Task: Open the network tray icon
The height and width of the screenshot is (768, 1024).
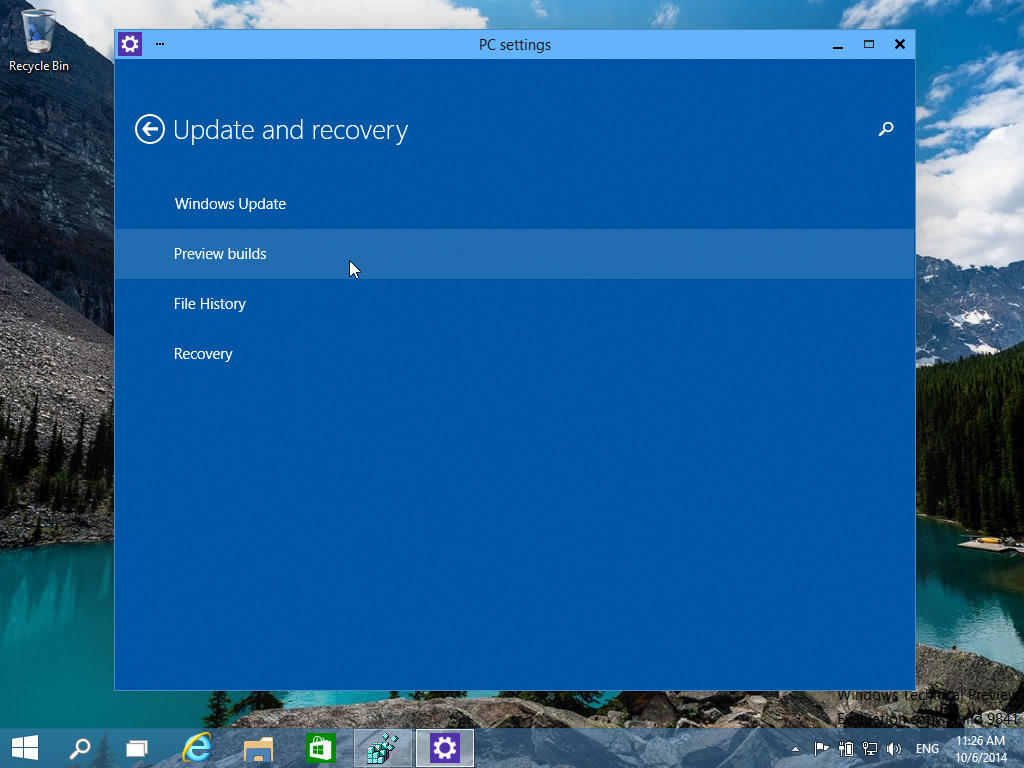Action: coord(870,749)
